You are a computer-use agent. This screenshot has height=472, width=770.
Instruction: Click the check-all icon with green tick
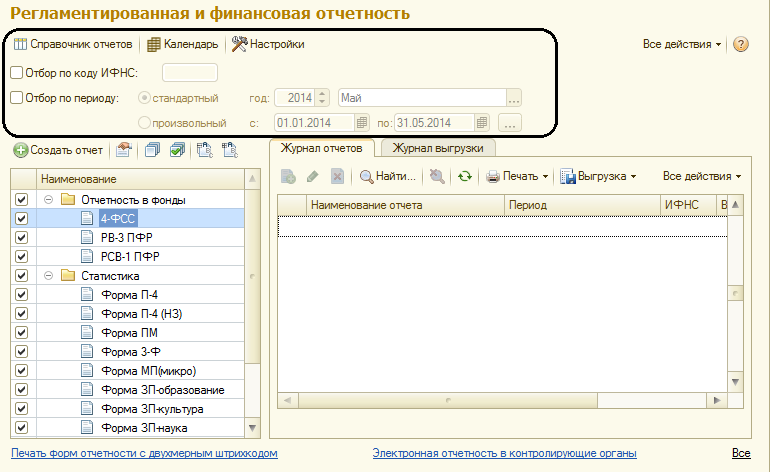177,150
